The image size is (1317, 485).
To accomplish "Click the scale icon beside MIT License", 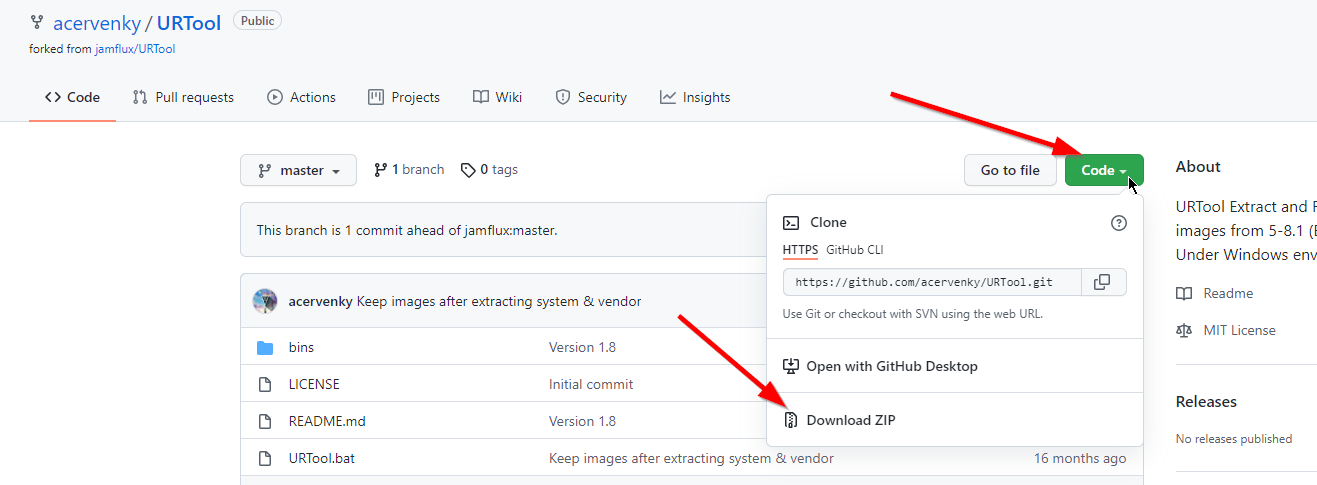I will tap(1184, 330).
